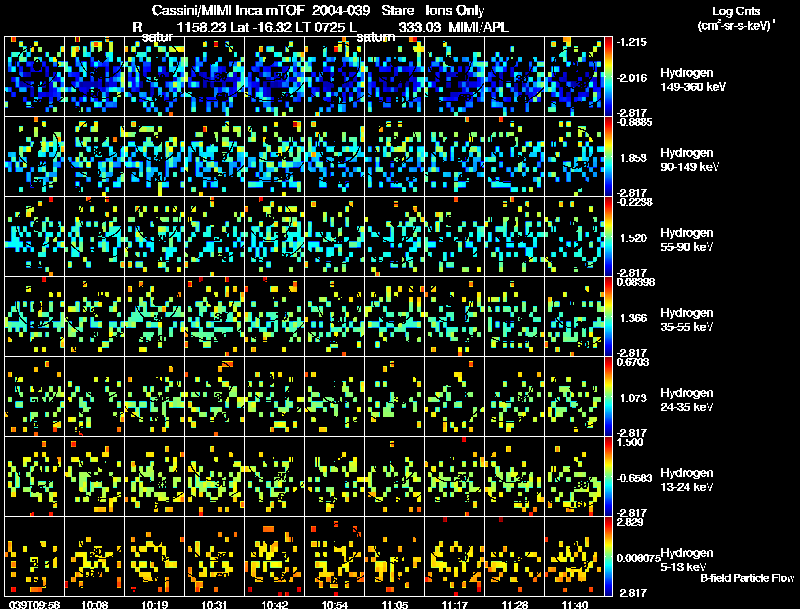Click the '1.500' colorbar value
This screenshot has height=609, width=800.
coord(630,442)
